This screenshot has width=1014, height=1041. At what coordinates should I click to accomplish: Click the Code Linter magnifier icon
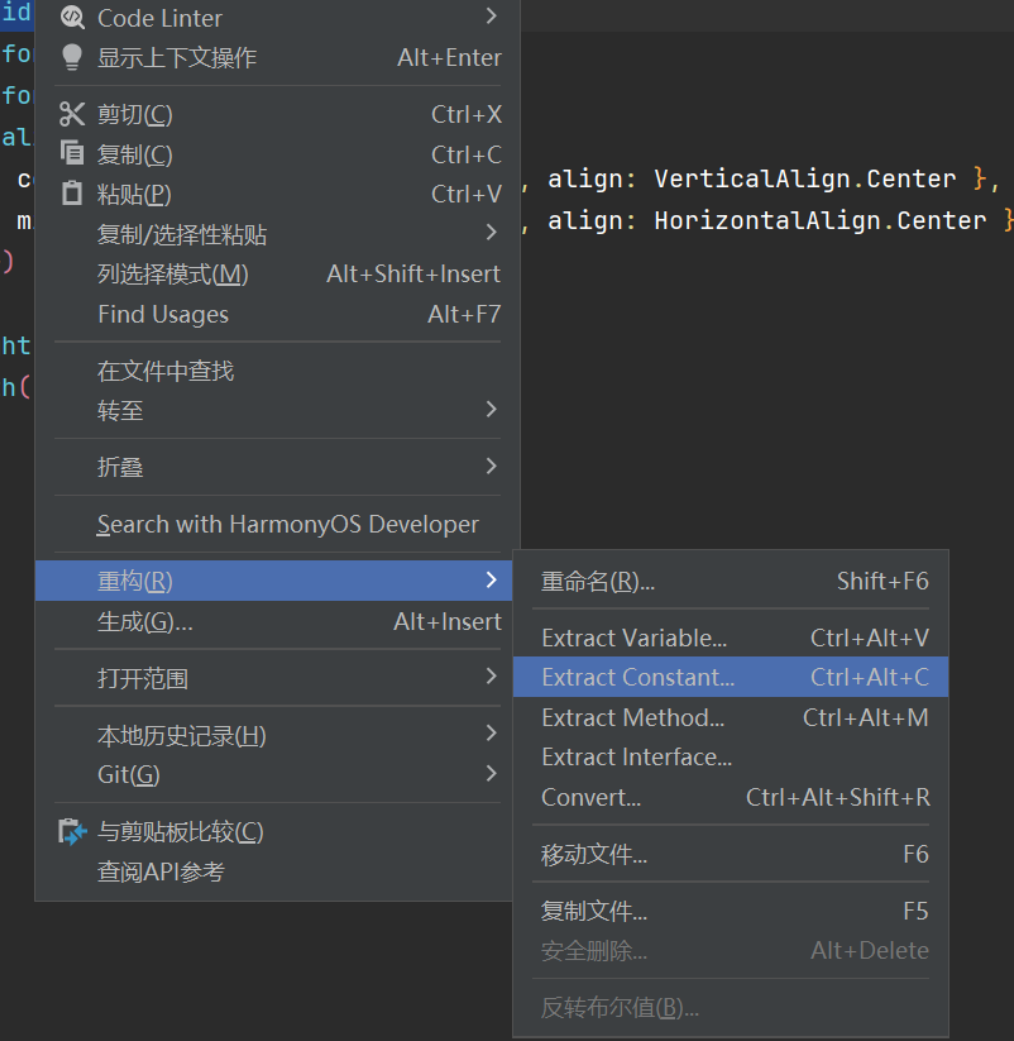click(x=72, y=18)
